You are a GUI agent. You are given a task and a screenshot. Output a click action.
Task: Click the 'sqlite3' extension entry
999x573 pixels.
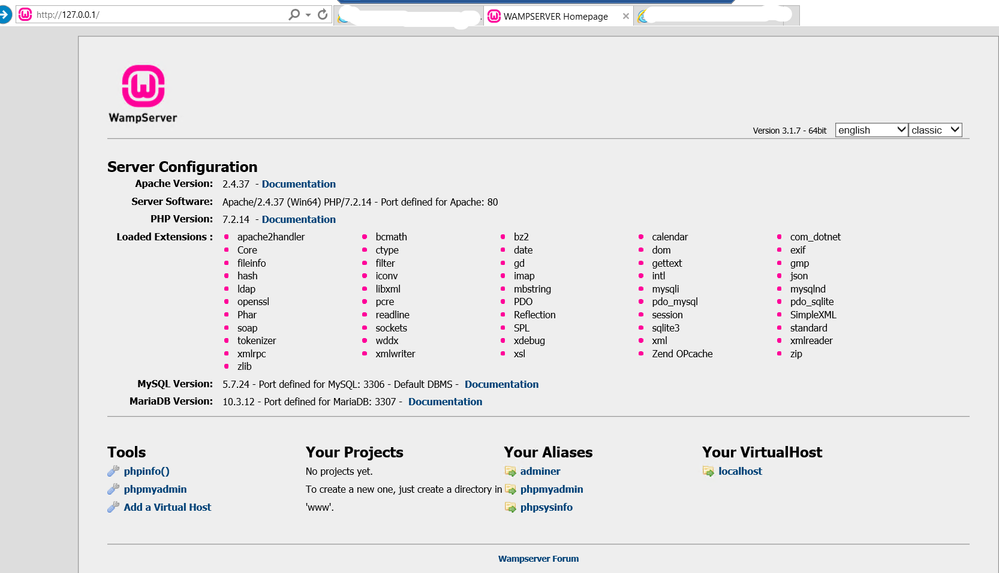point(666,328)
